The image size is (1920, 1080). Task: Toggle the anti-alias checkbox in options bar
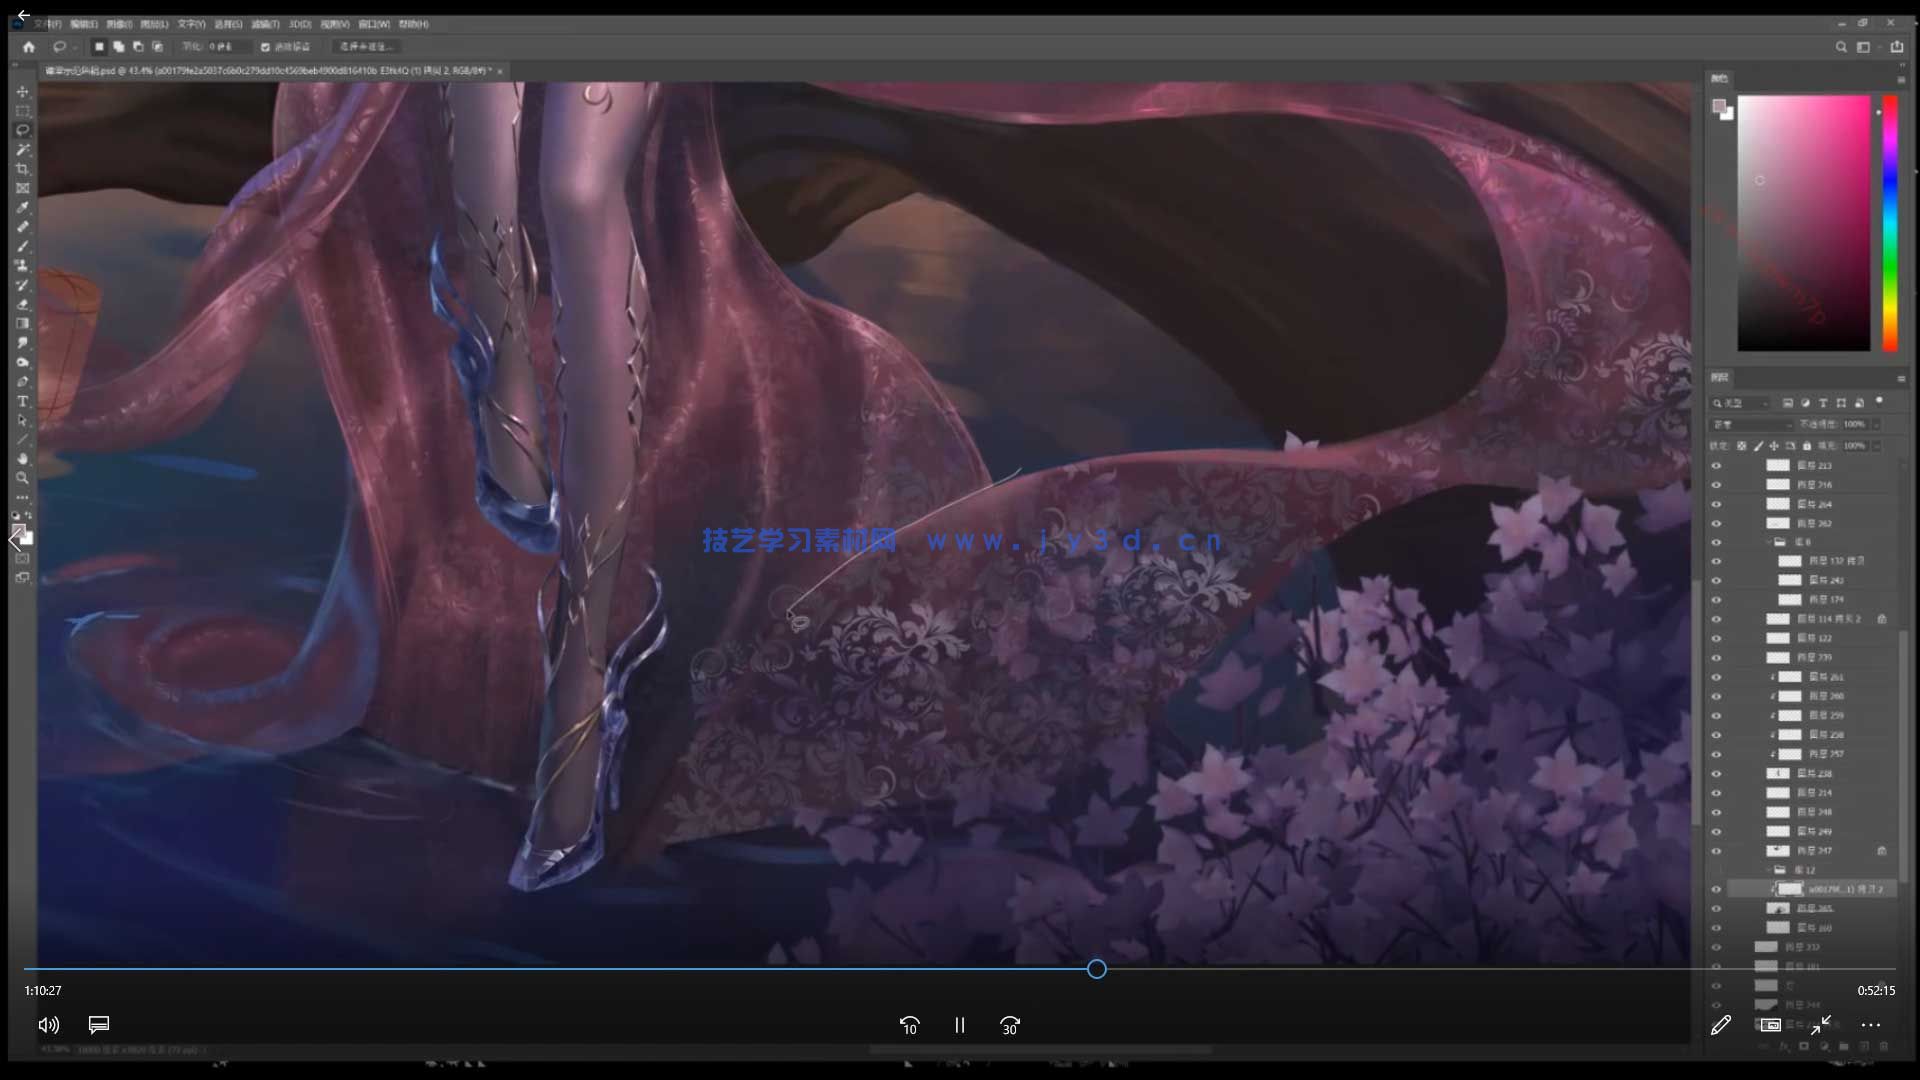tap(265, 47)
